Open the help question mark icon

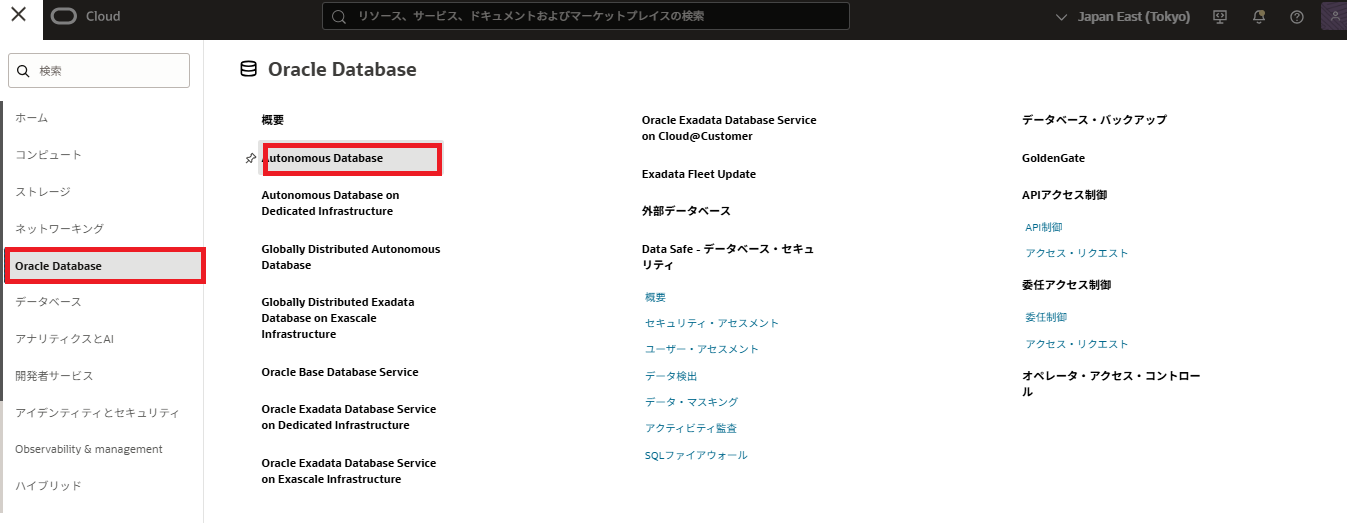click(1297, 17)
